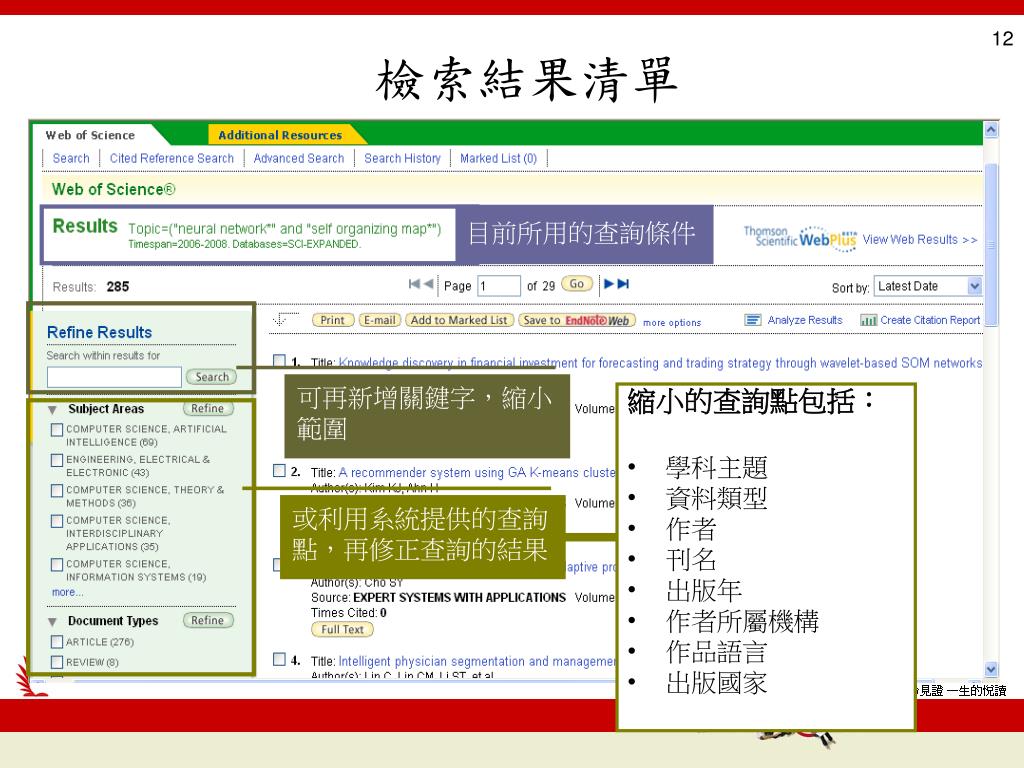Open the Search menu link
This screenshot has height=768, width=1024.
pos(71,158)
